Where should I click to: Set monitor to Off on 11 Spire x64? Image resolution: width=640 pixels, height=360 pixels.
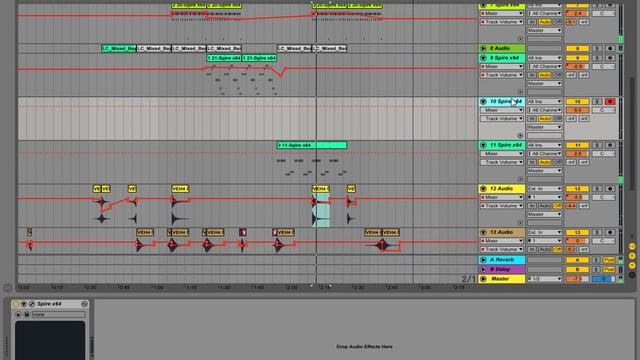tap(558, 162)
